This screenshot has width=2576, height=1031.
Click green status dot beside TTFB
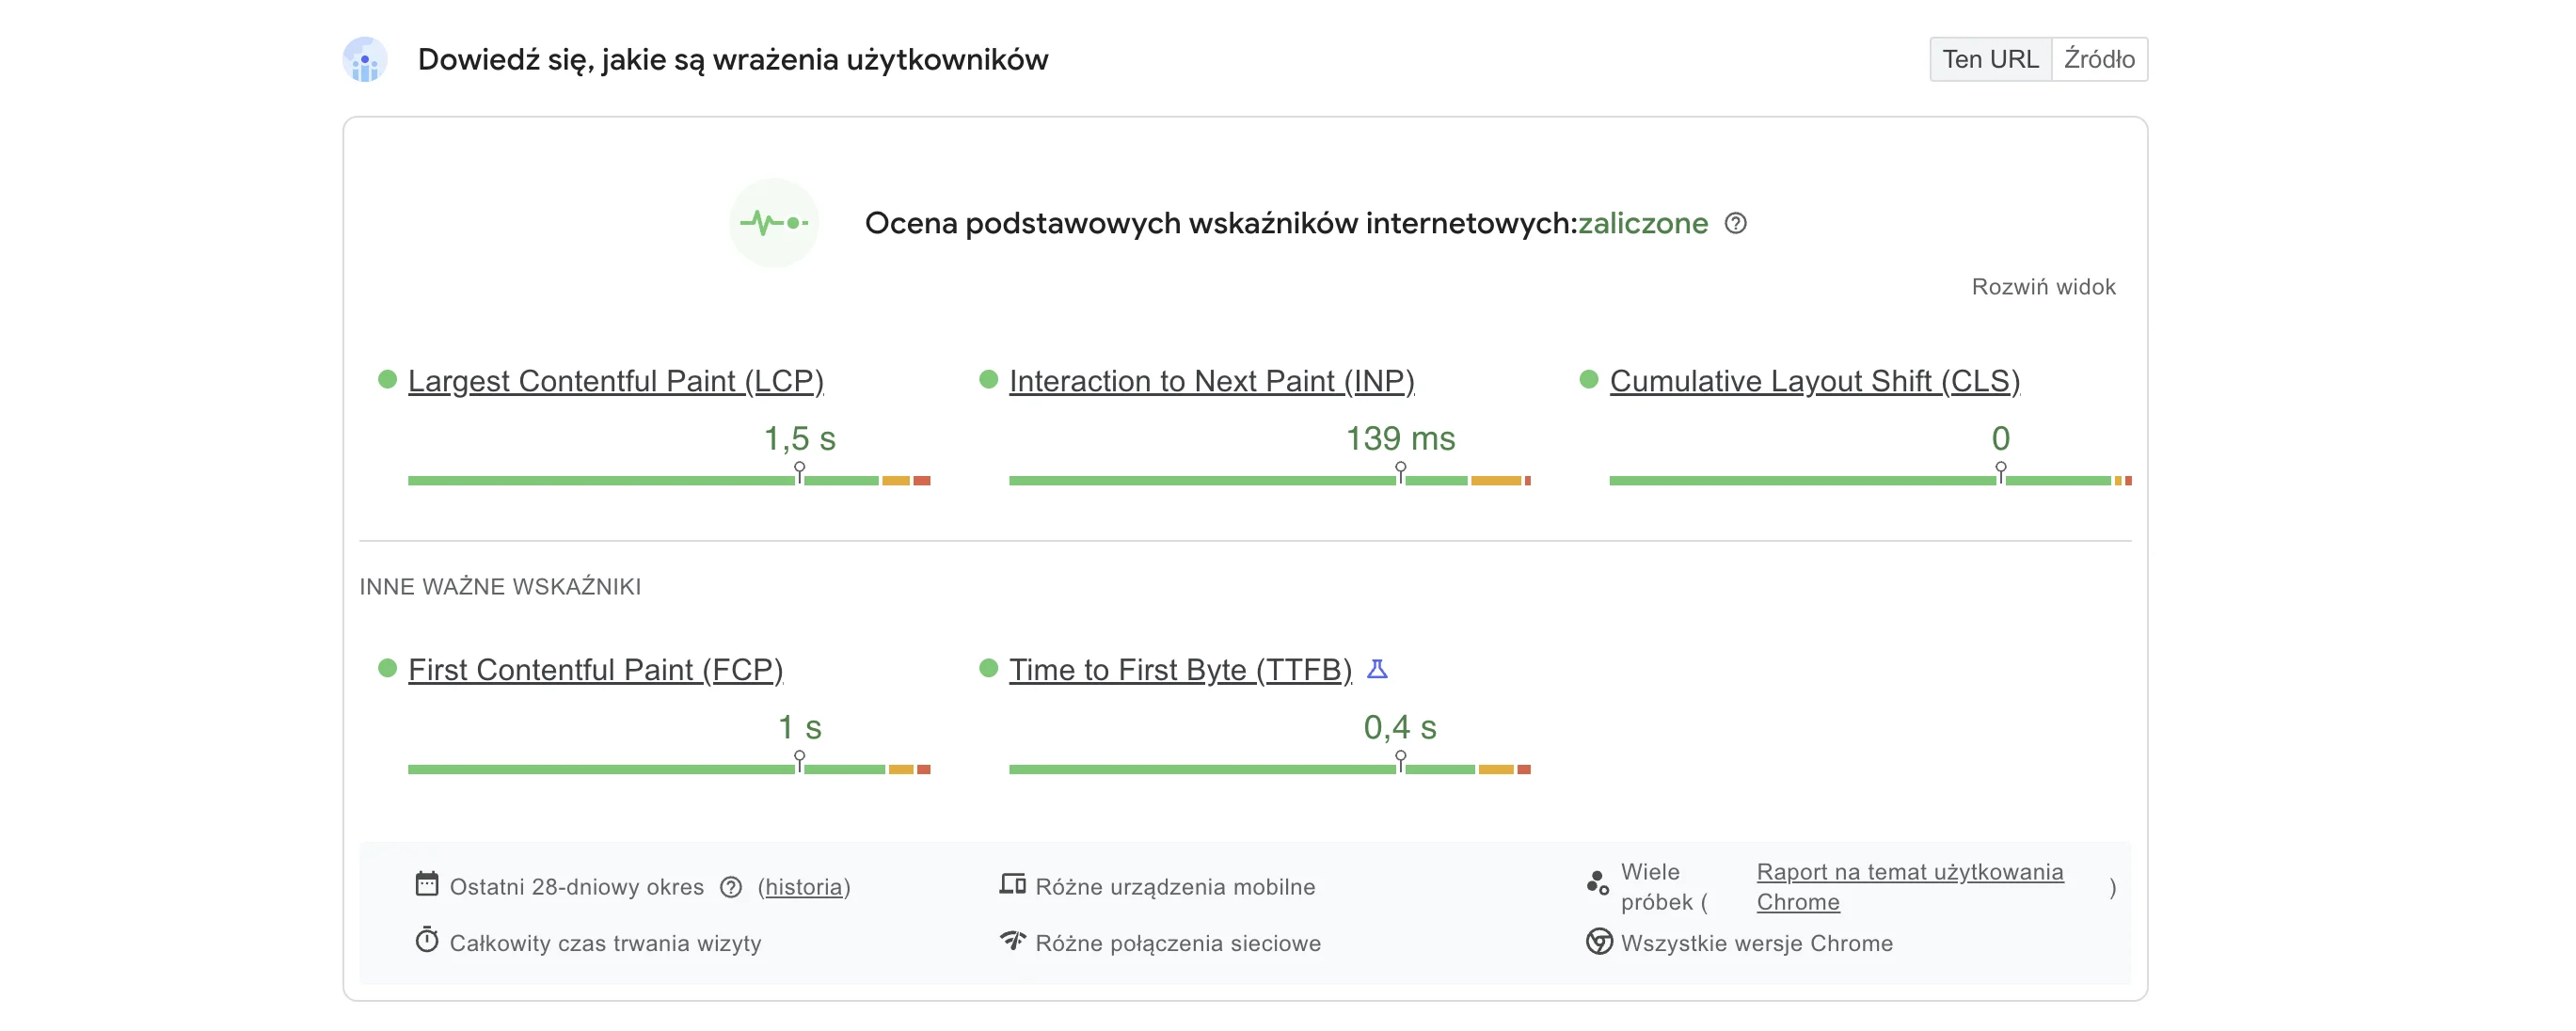coord(988,668)
